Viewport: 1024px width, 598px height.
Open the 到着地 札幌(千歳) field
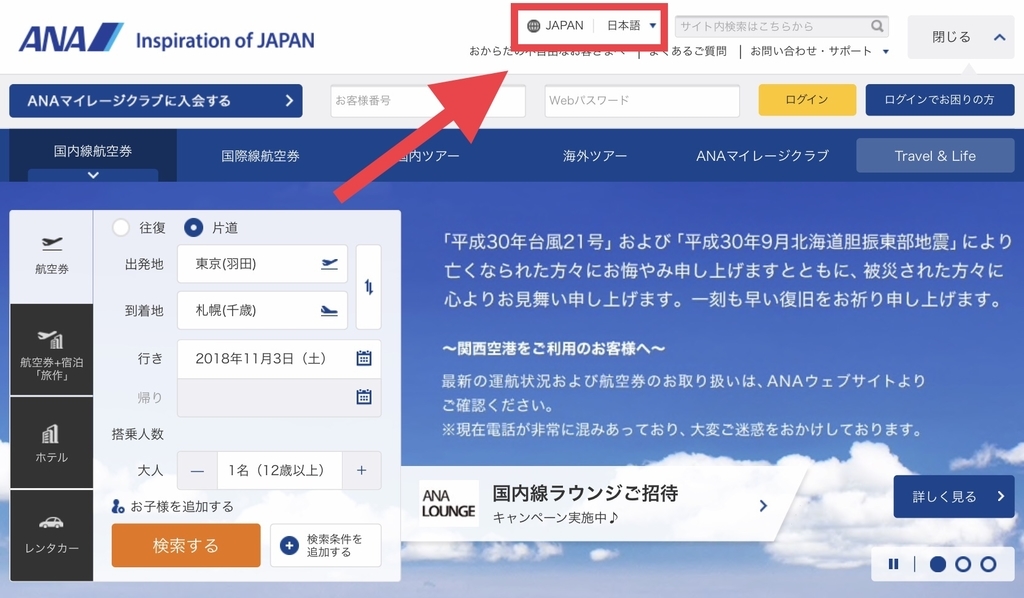263,310
